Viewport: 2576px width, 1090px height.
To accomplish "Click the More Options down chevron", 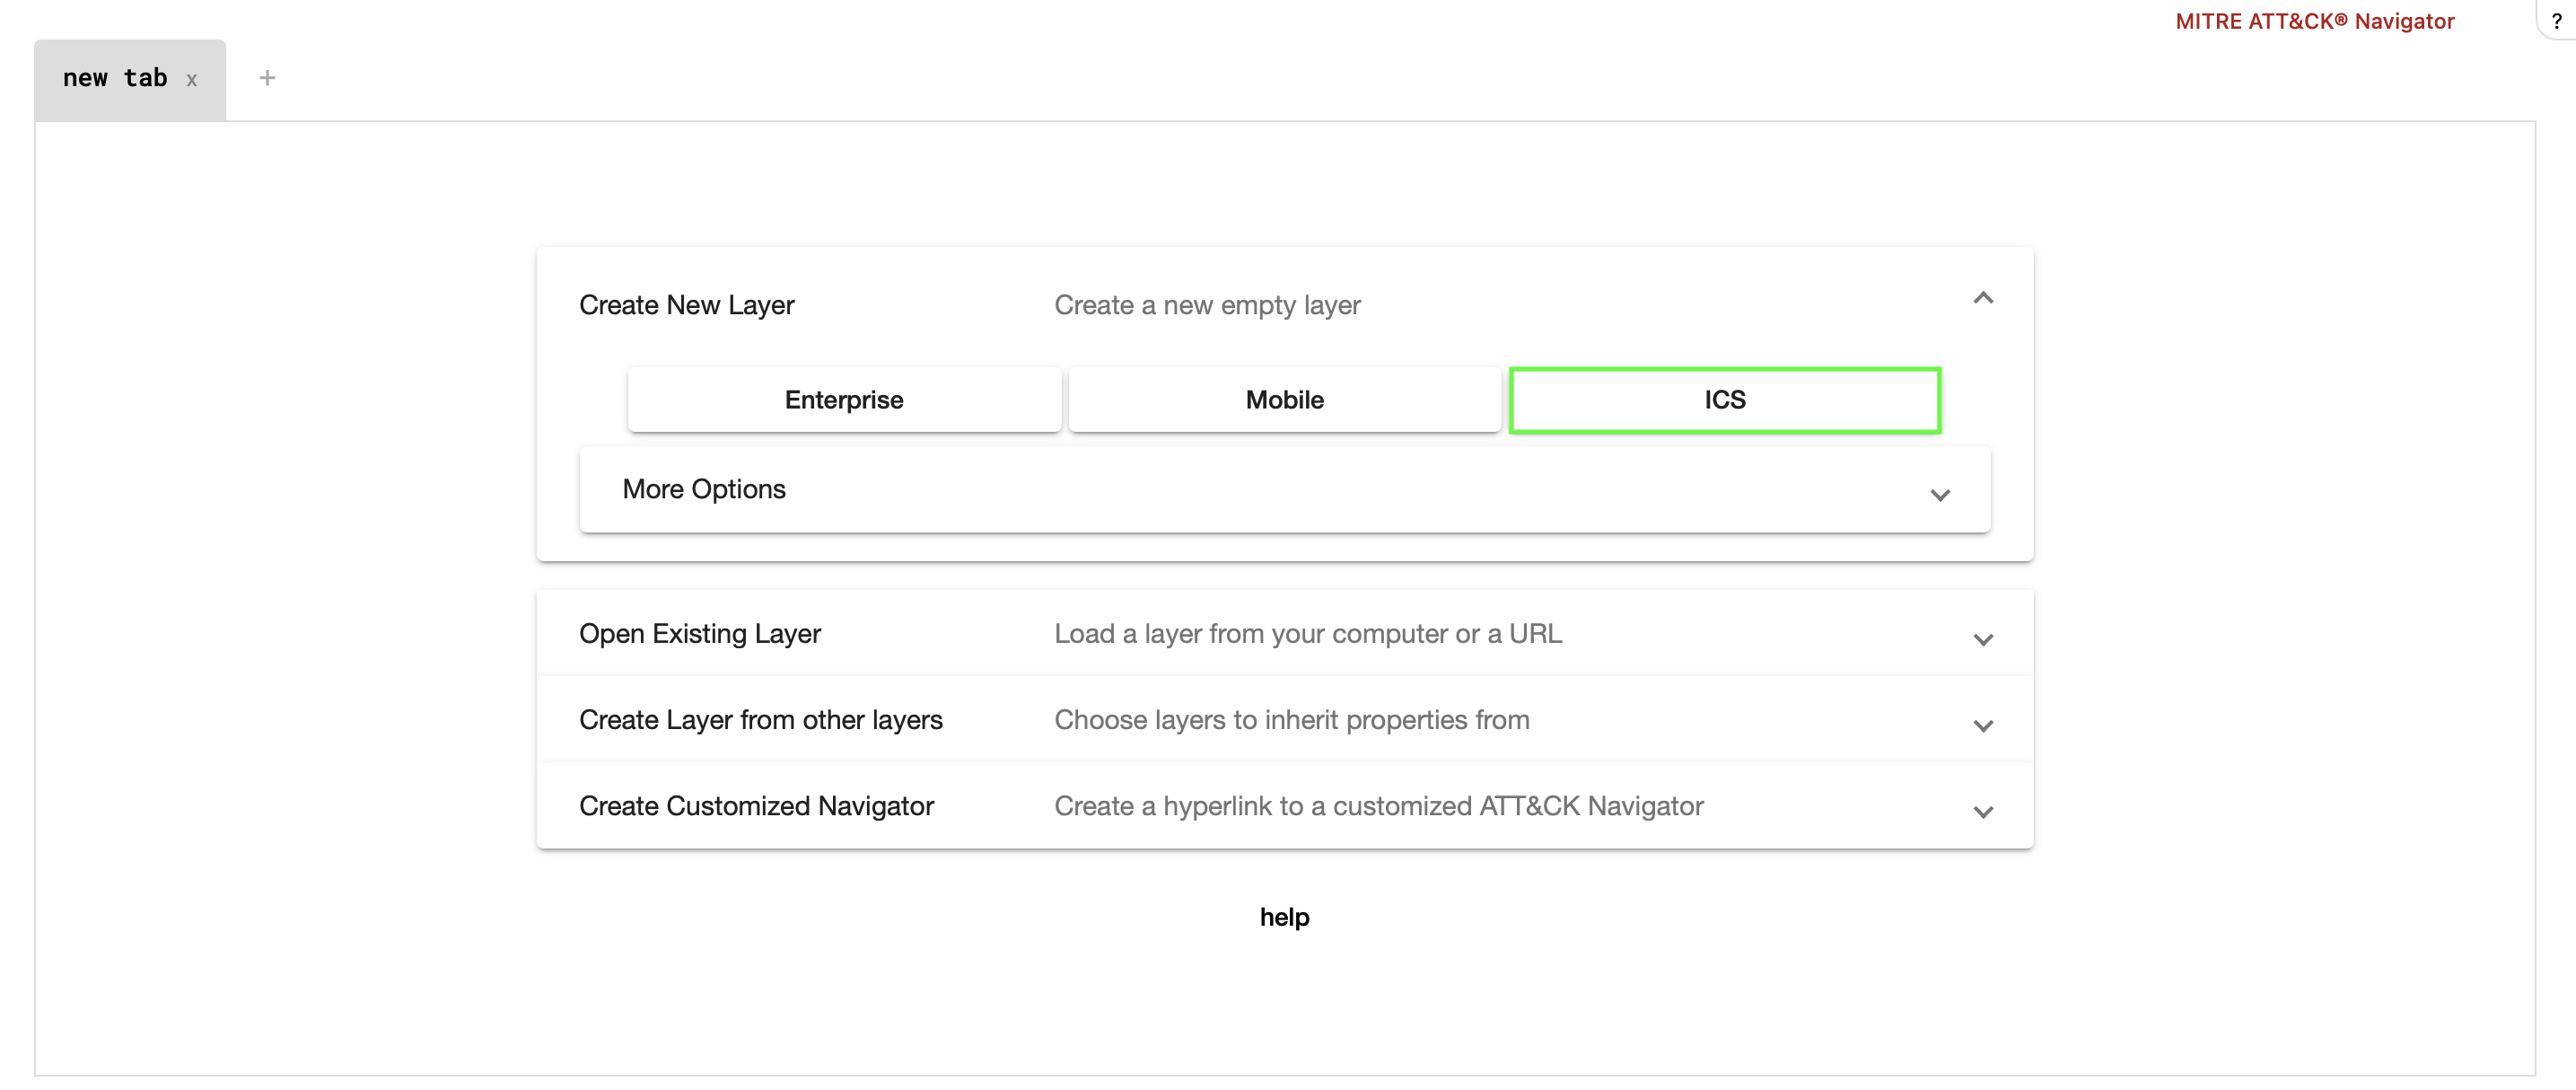I will (x=1939, y=495).
